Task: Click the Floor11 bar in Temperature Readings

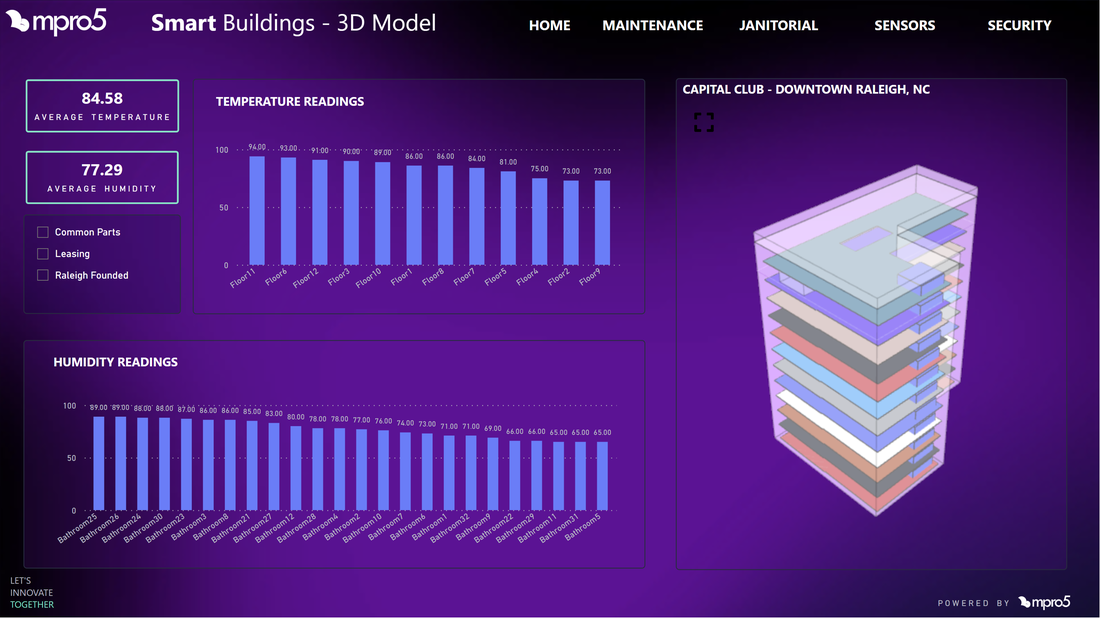Action: pos(258,210)
